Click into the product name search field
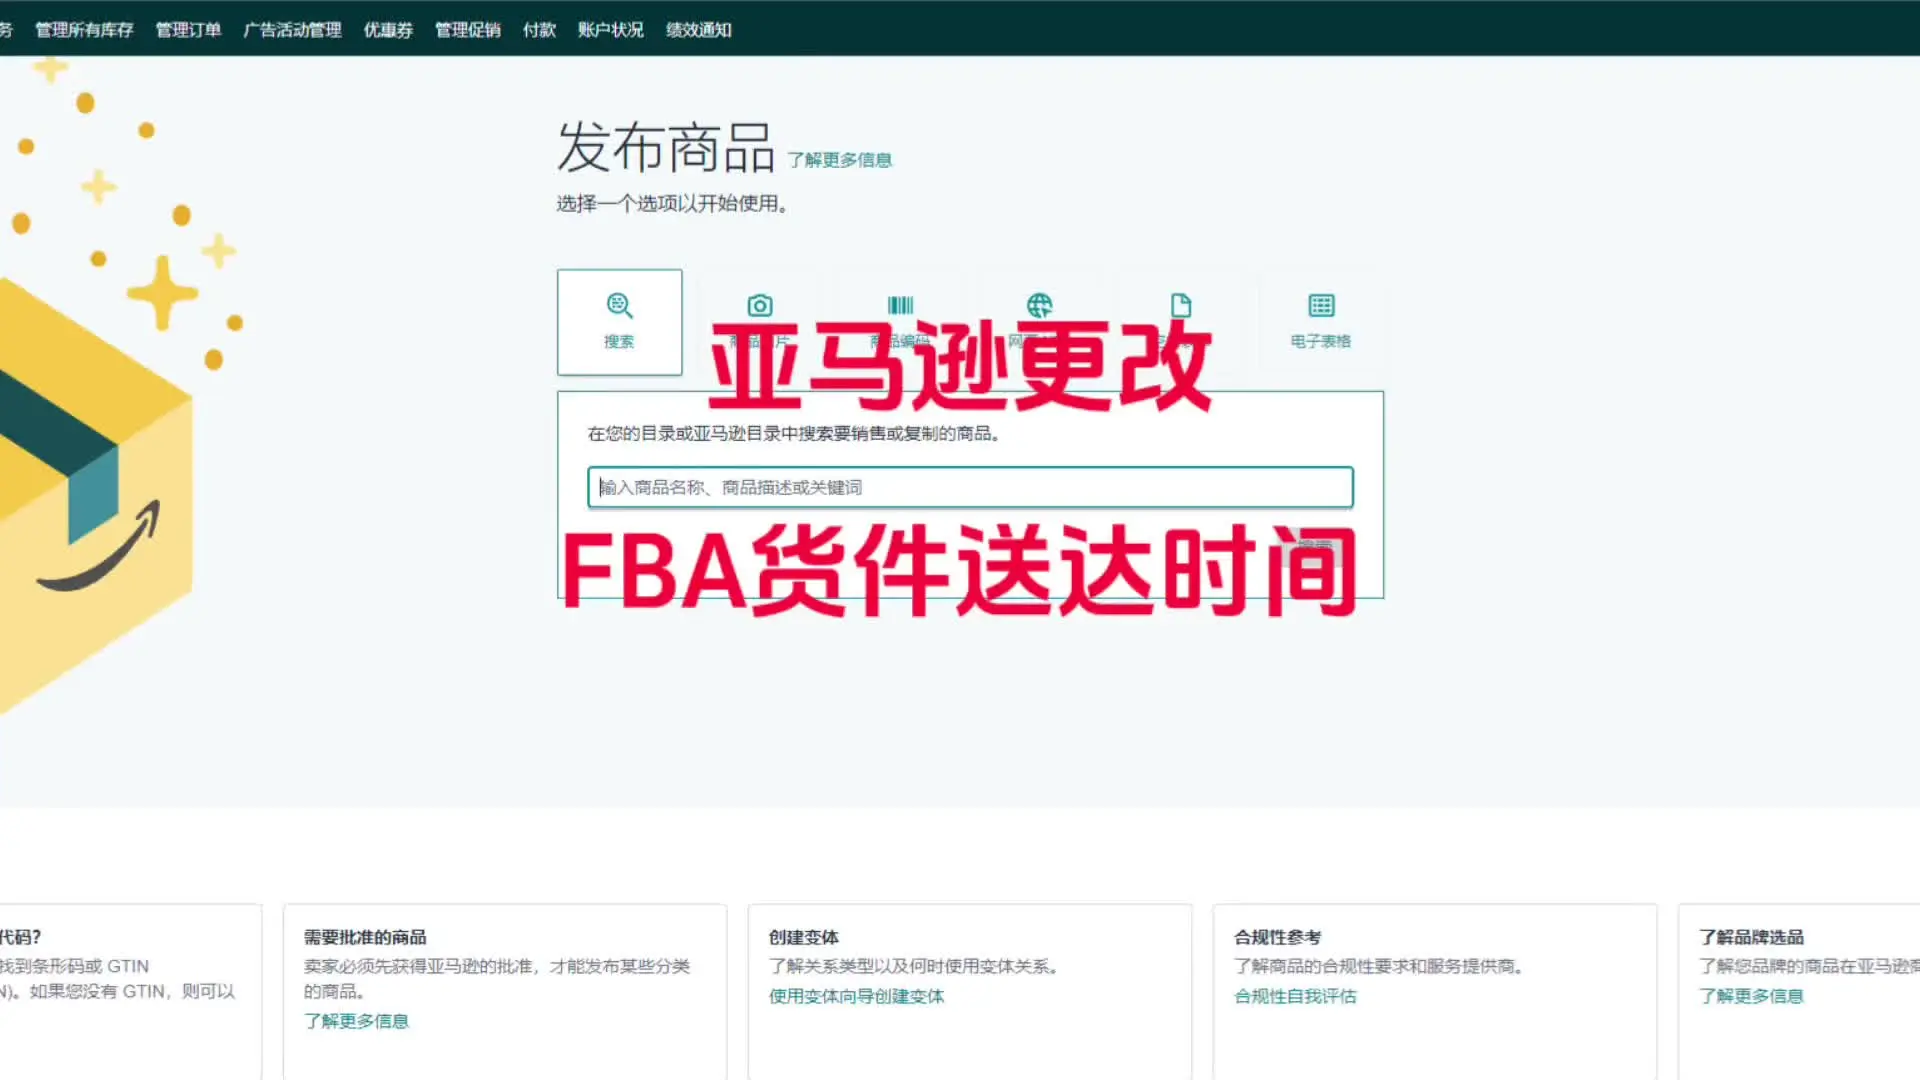Screen dimensions: 1920x1080 (x=970, y=488)
